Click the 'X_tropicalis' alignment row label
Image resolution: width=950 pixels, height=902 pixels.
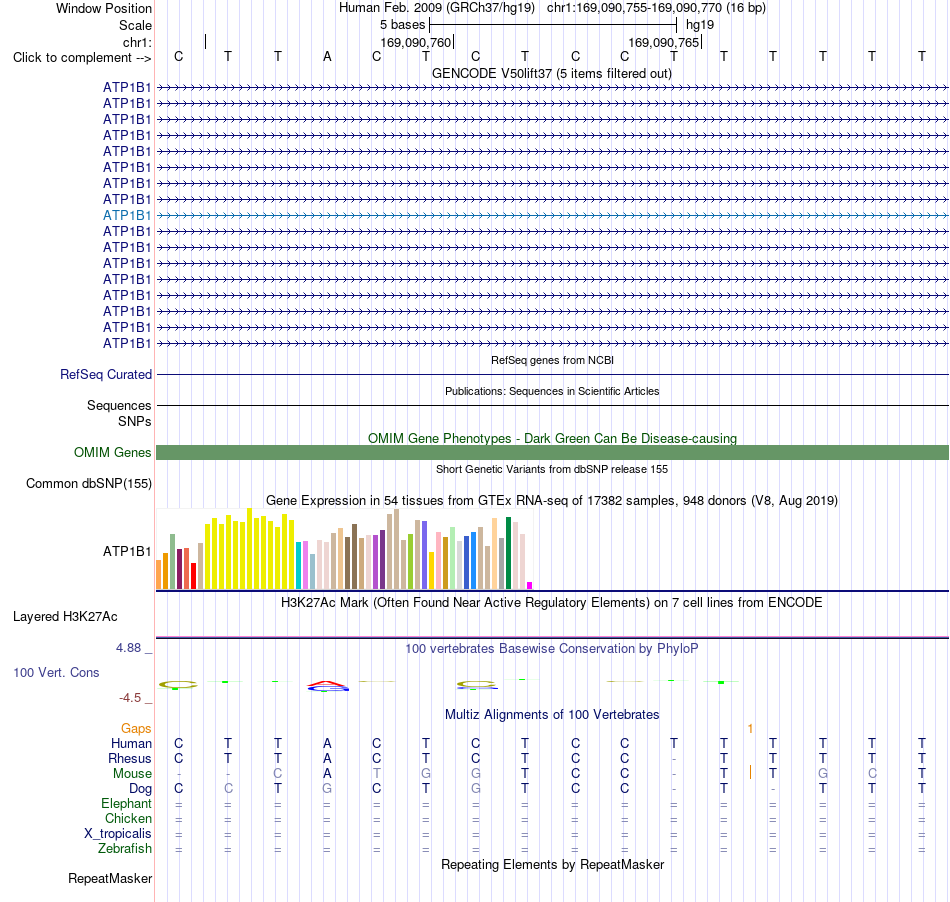[x=118, y=834]
